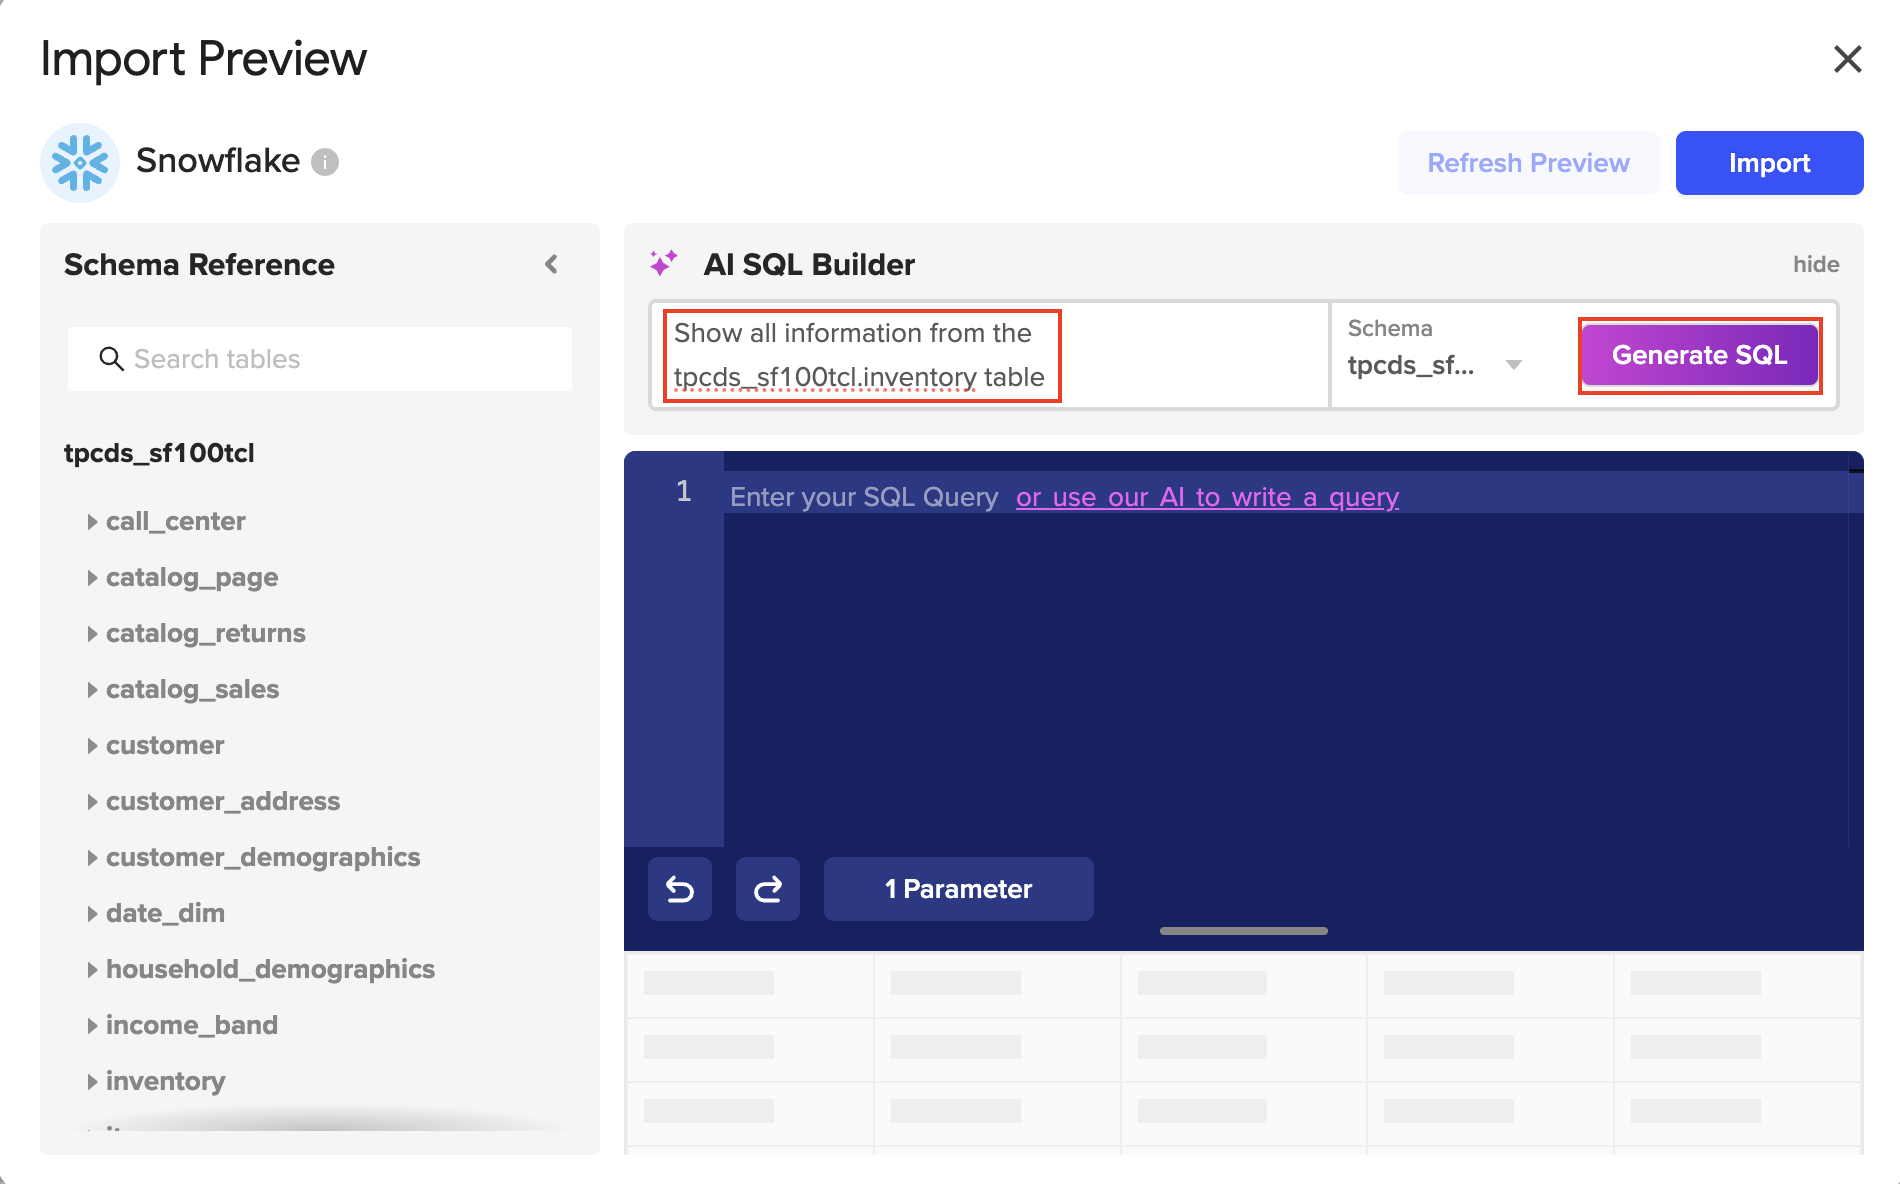Click the Snowflake logo icon

(80, 162)
